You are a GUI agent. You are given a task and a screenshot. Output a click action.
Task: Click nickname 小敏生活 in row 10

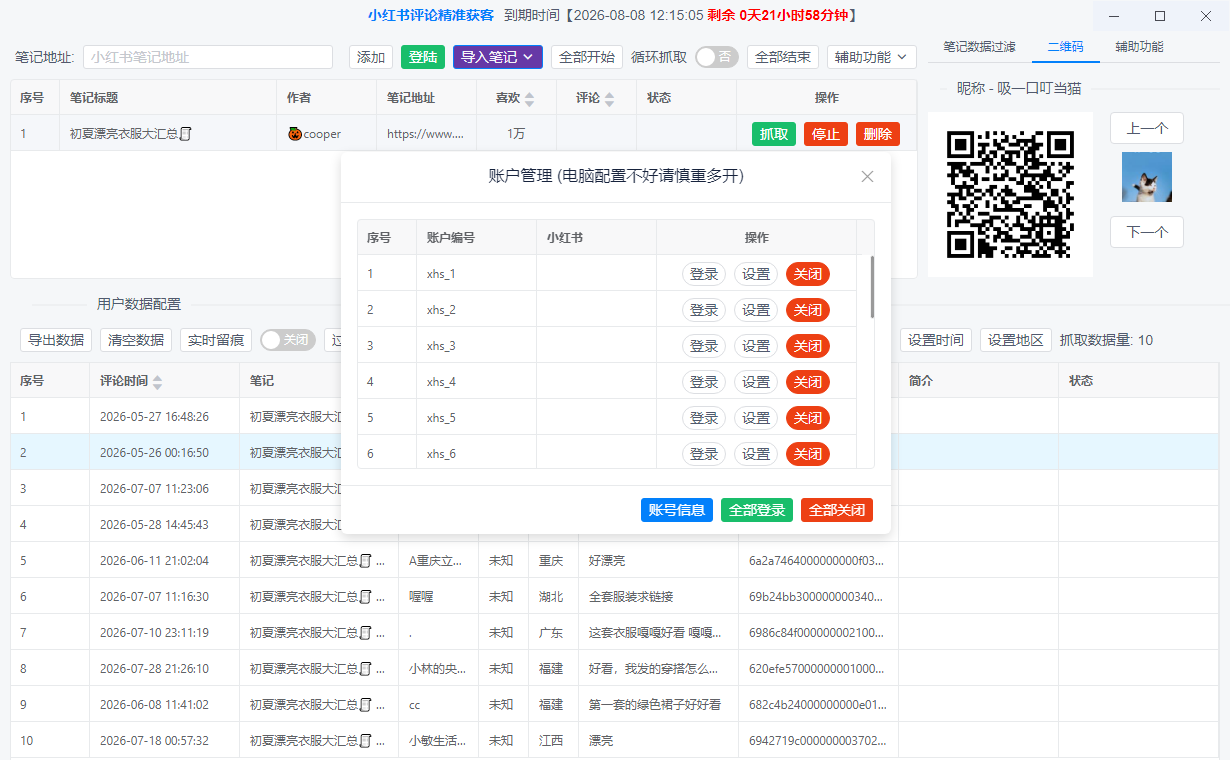pyautogui.click(x=437, y=741)
